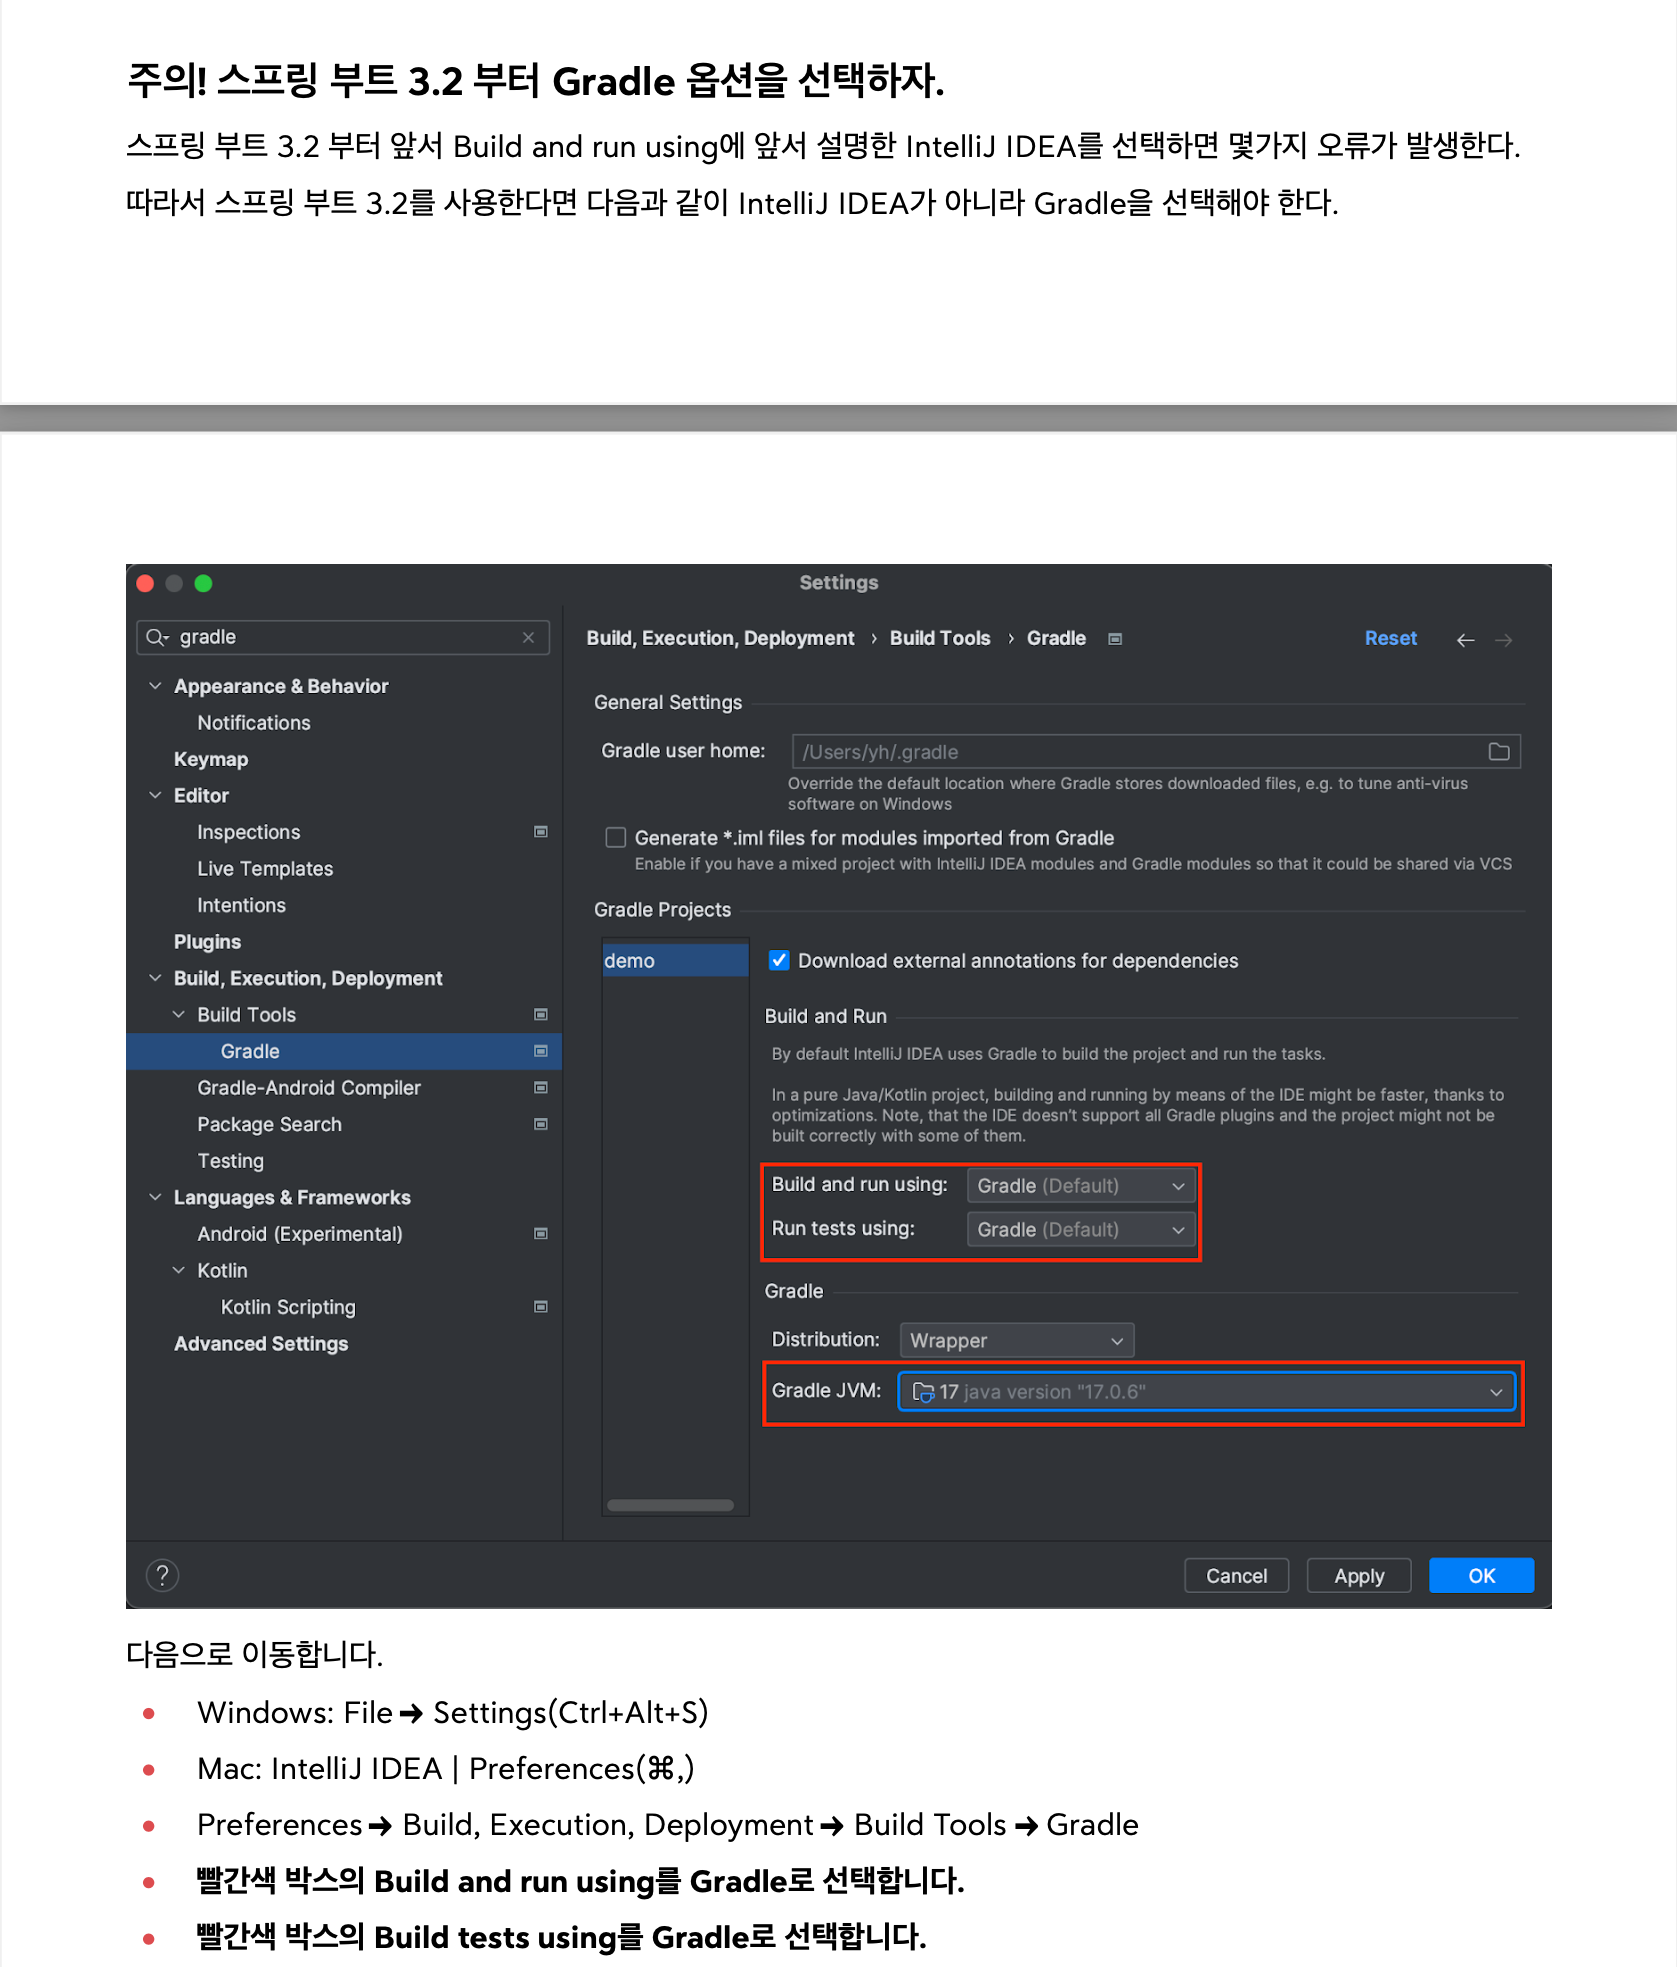The width and height of the screenshot is (1677, 1967).
Task: Open Build and run using dropdown
Action: 1081,1186
